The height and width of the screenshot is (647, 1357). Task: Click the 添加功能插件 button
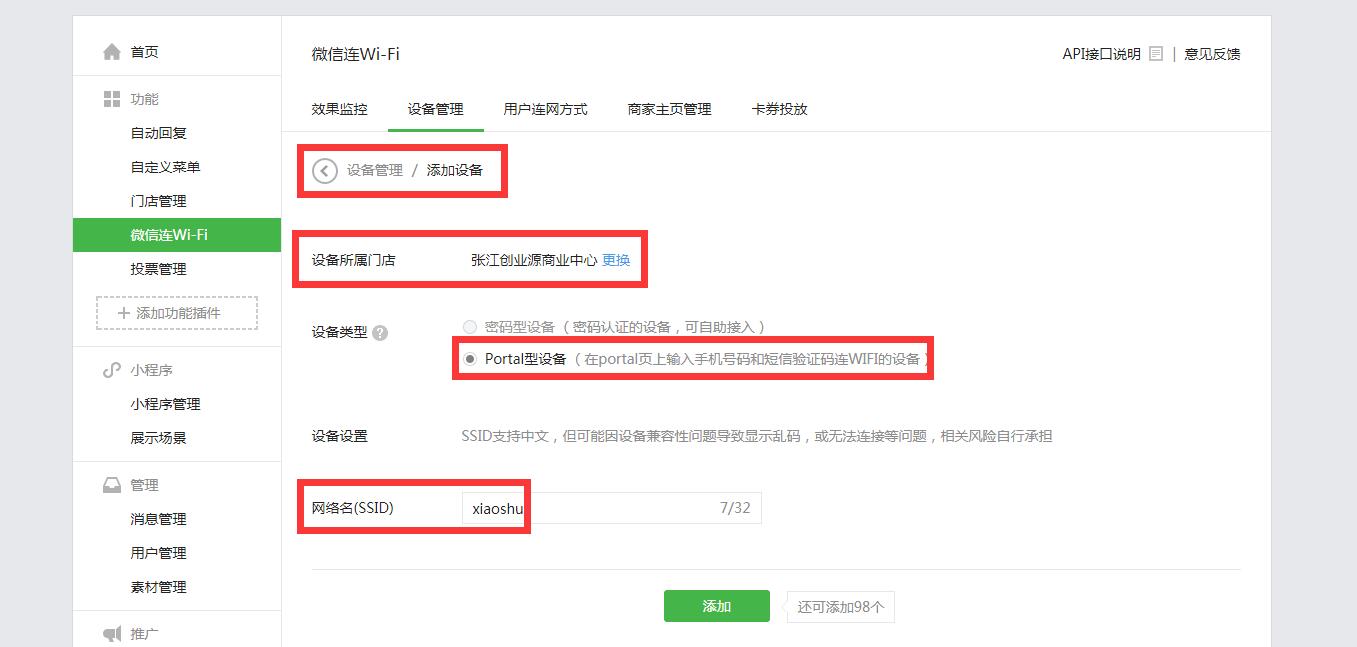click(177, 313)
